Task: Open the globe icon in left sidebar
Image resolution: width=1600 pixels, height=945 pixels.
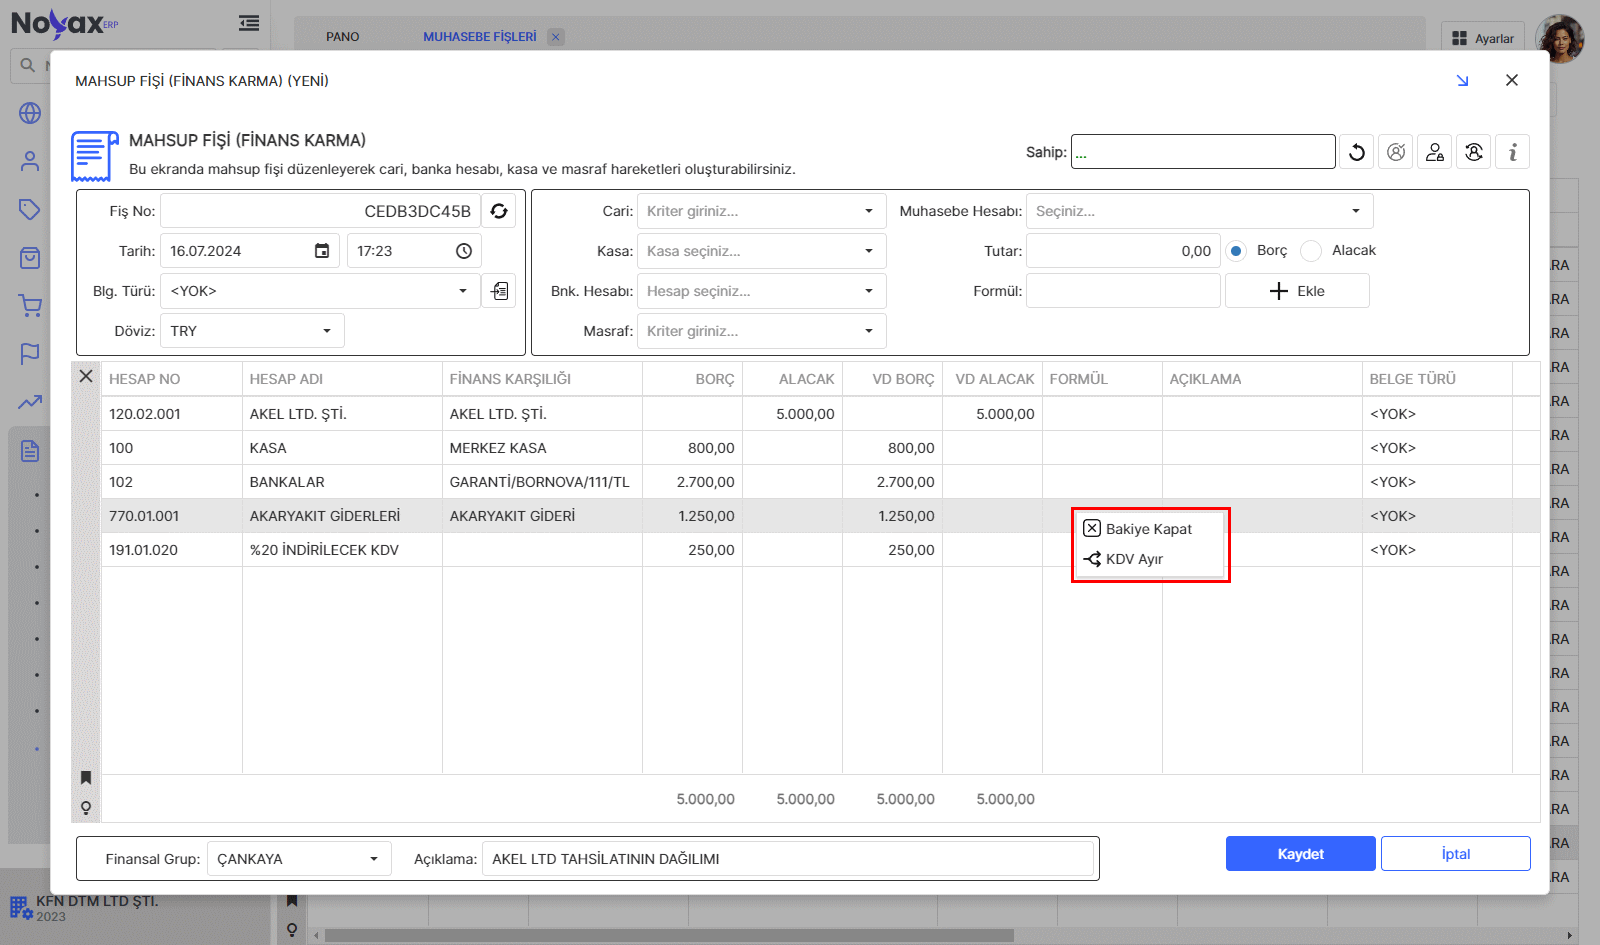Action: pyautogui.click(x=30, y=113)
